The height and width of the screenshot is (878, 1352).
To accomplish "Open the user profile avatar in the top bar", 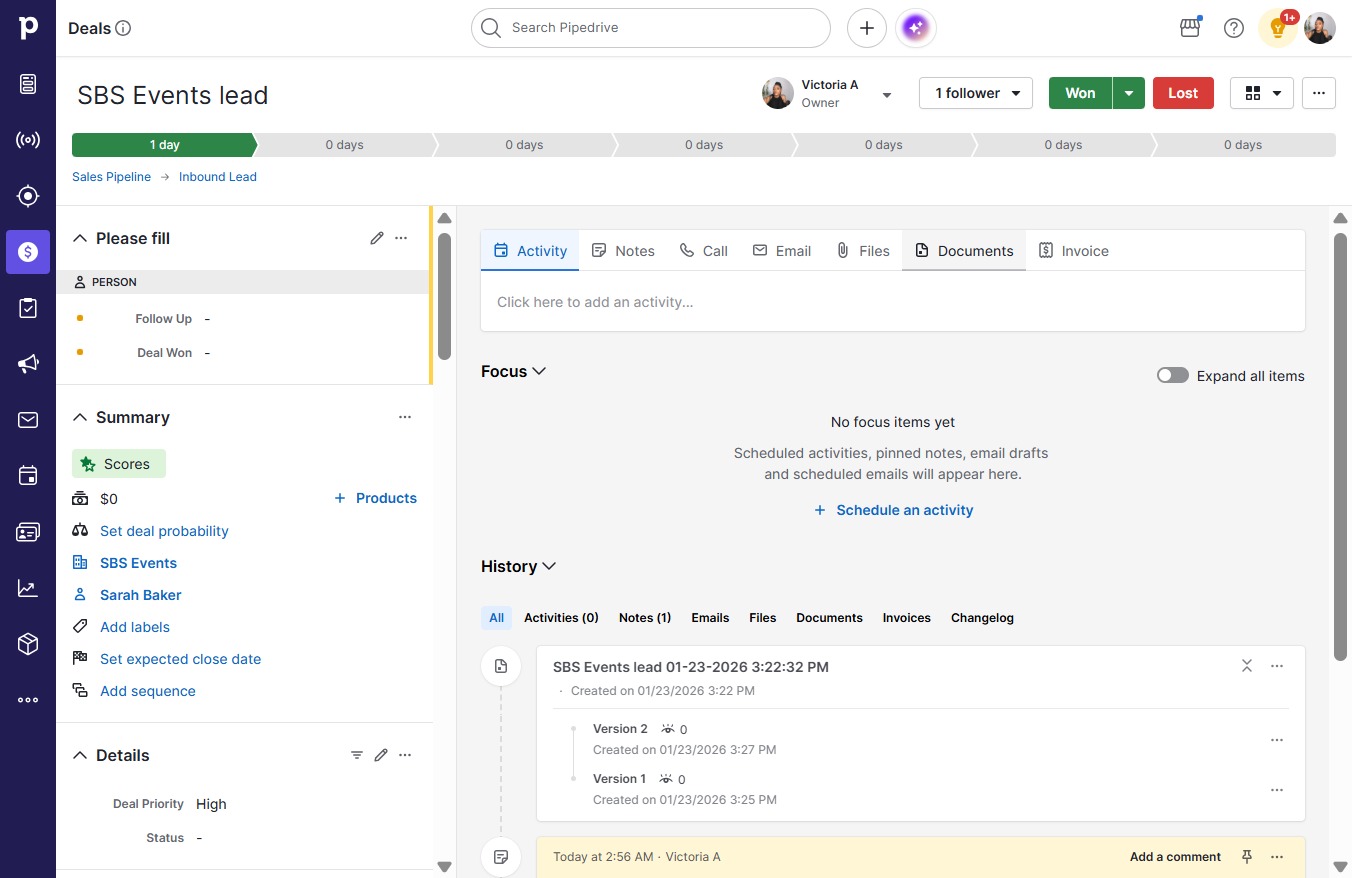I will 1320,28.
